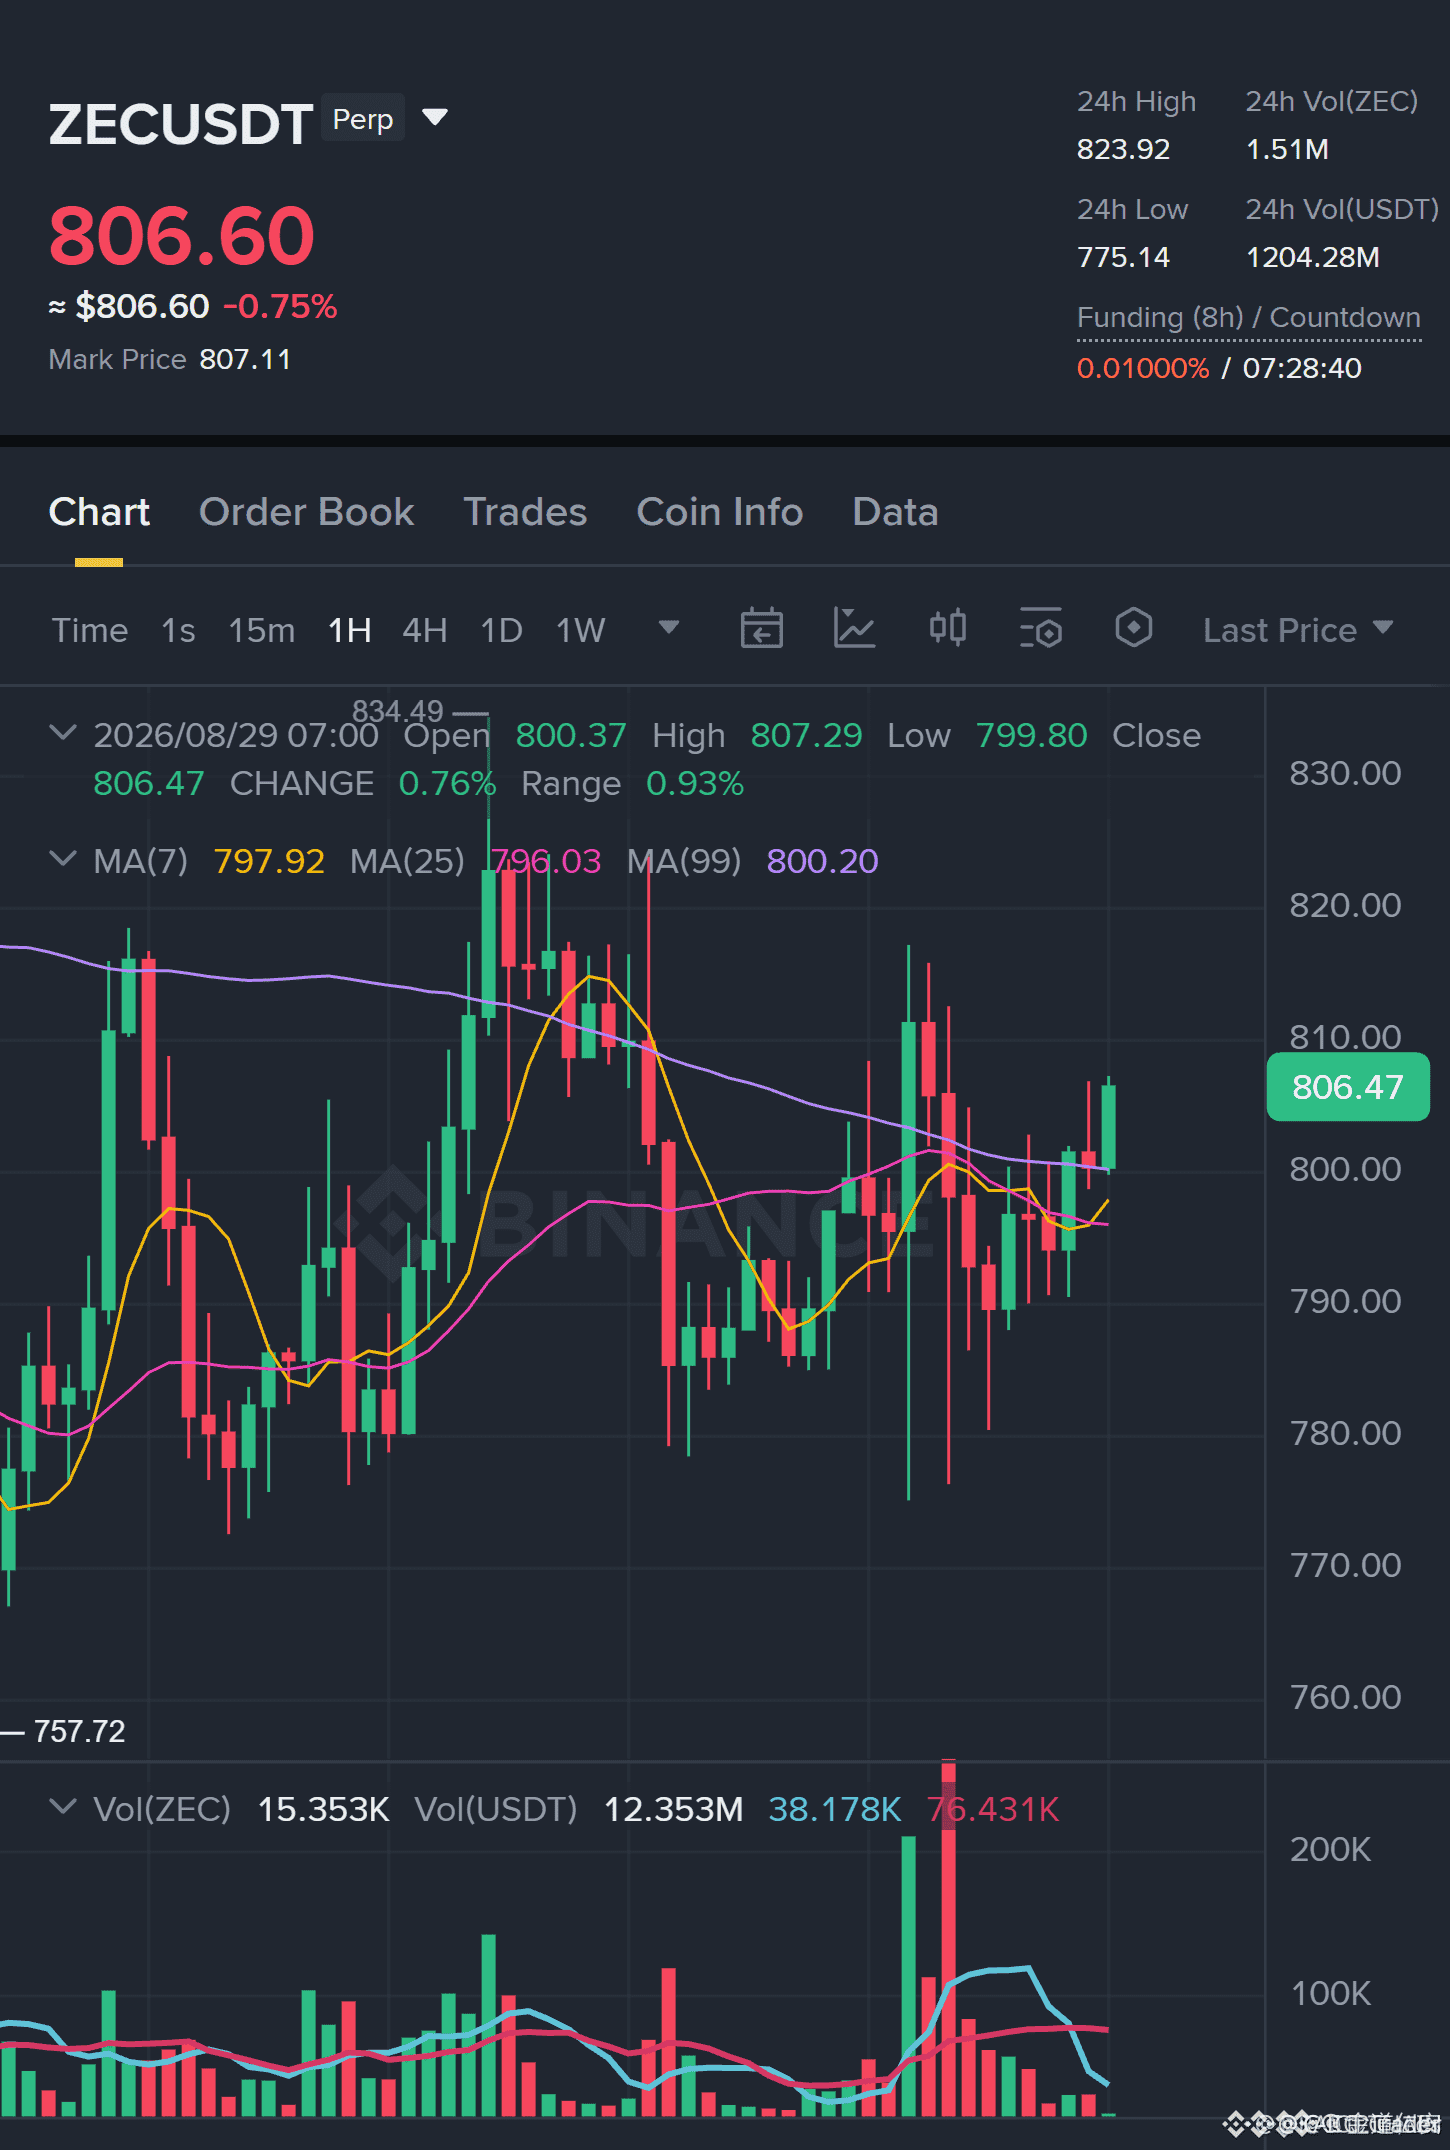Click the funding rate 0.01000%
The image size is (1450, 2150).
1143,369
